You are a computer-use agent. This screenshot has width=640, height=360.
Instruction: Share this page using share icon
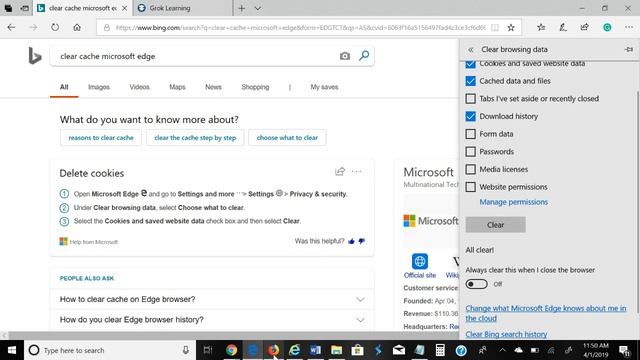(584, 27)
